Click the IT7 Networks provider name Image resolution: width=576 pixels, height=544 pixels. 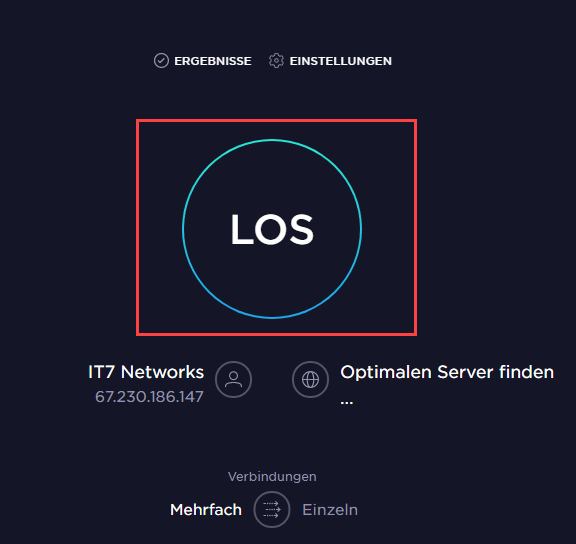coord(146,372)
